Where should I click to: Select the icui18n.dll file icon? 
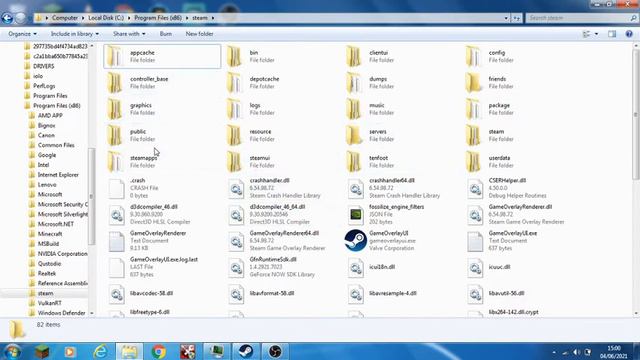[x=356, y=267]
